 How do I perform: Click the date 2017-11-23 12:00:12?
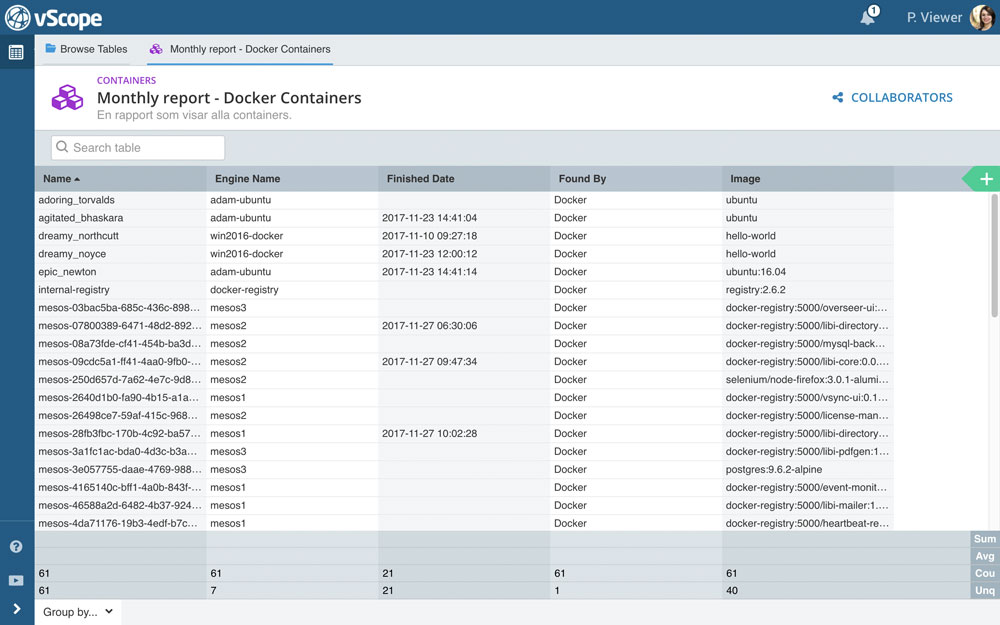429,253
